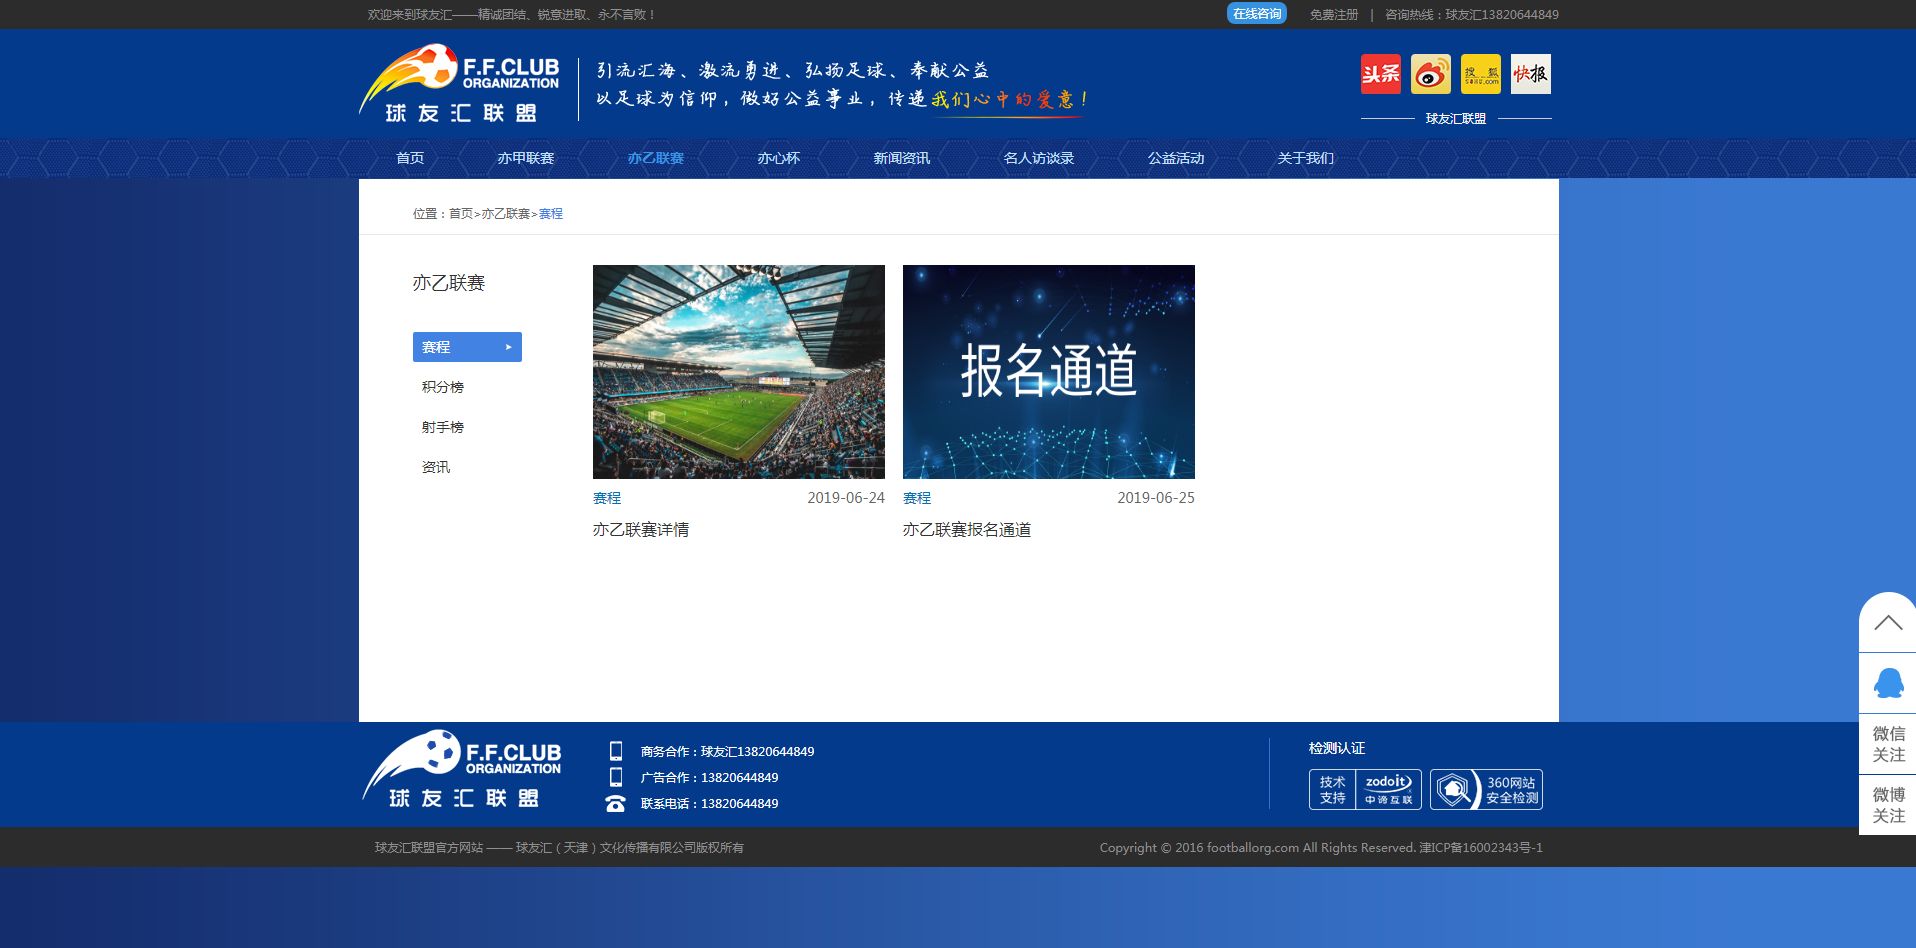This screenshot has width=1916, height=948.
Task: Open the Sohu social icon
Action: 1480,74
